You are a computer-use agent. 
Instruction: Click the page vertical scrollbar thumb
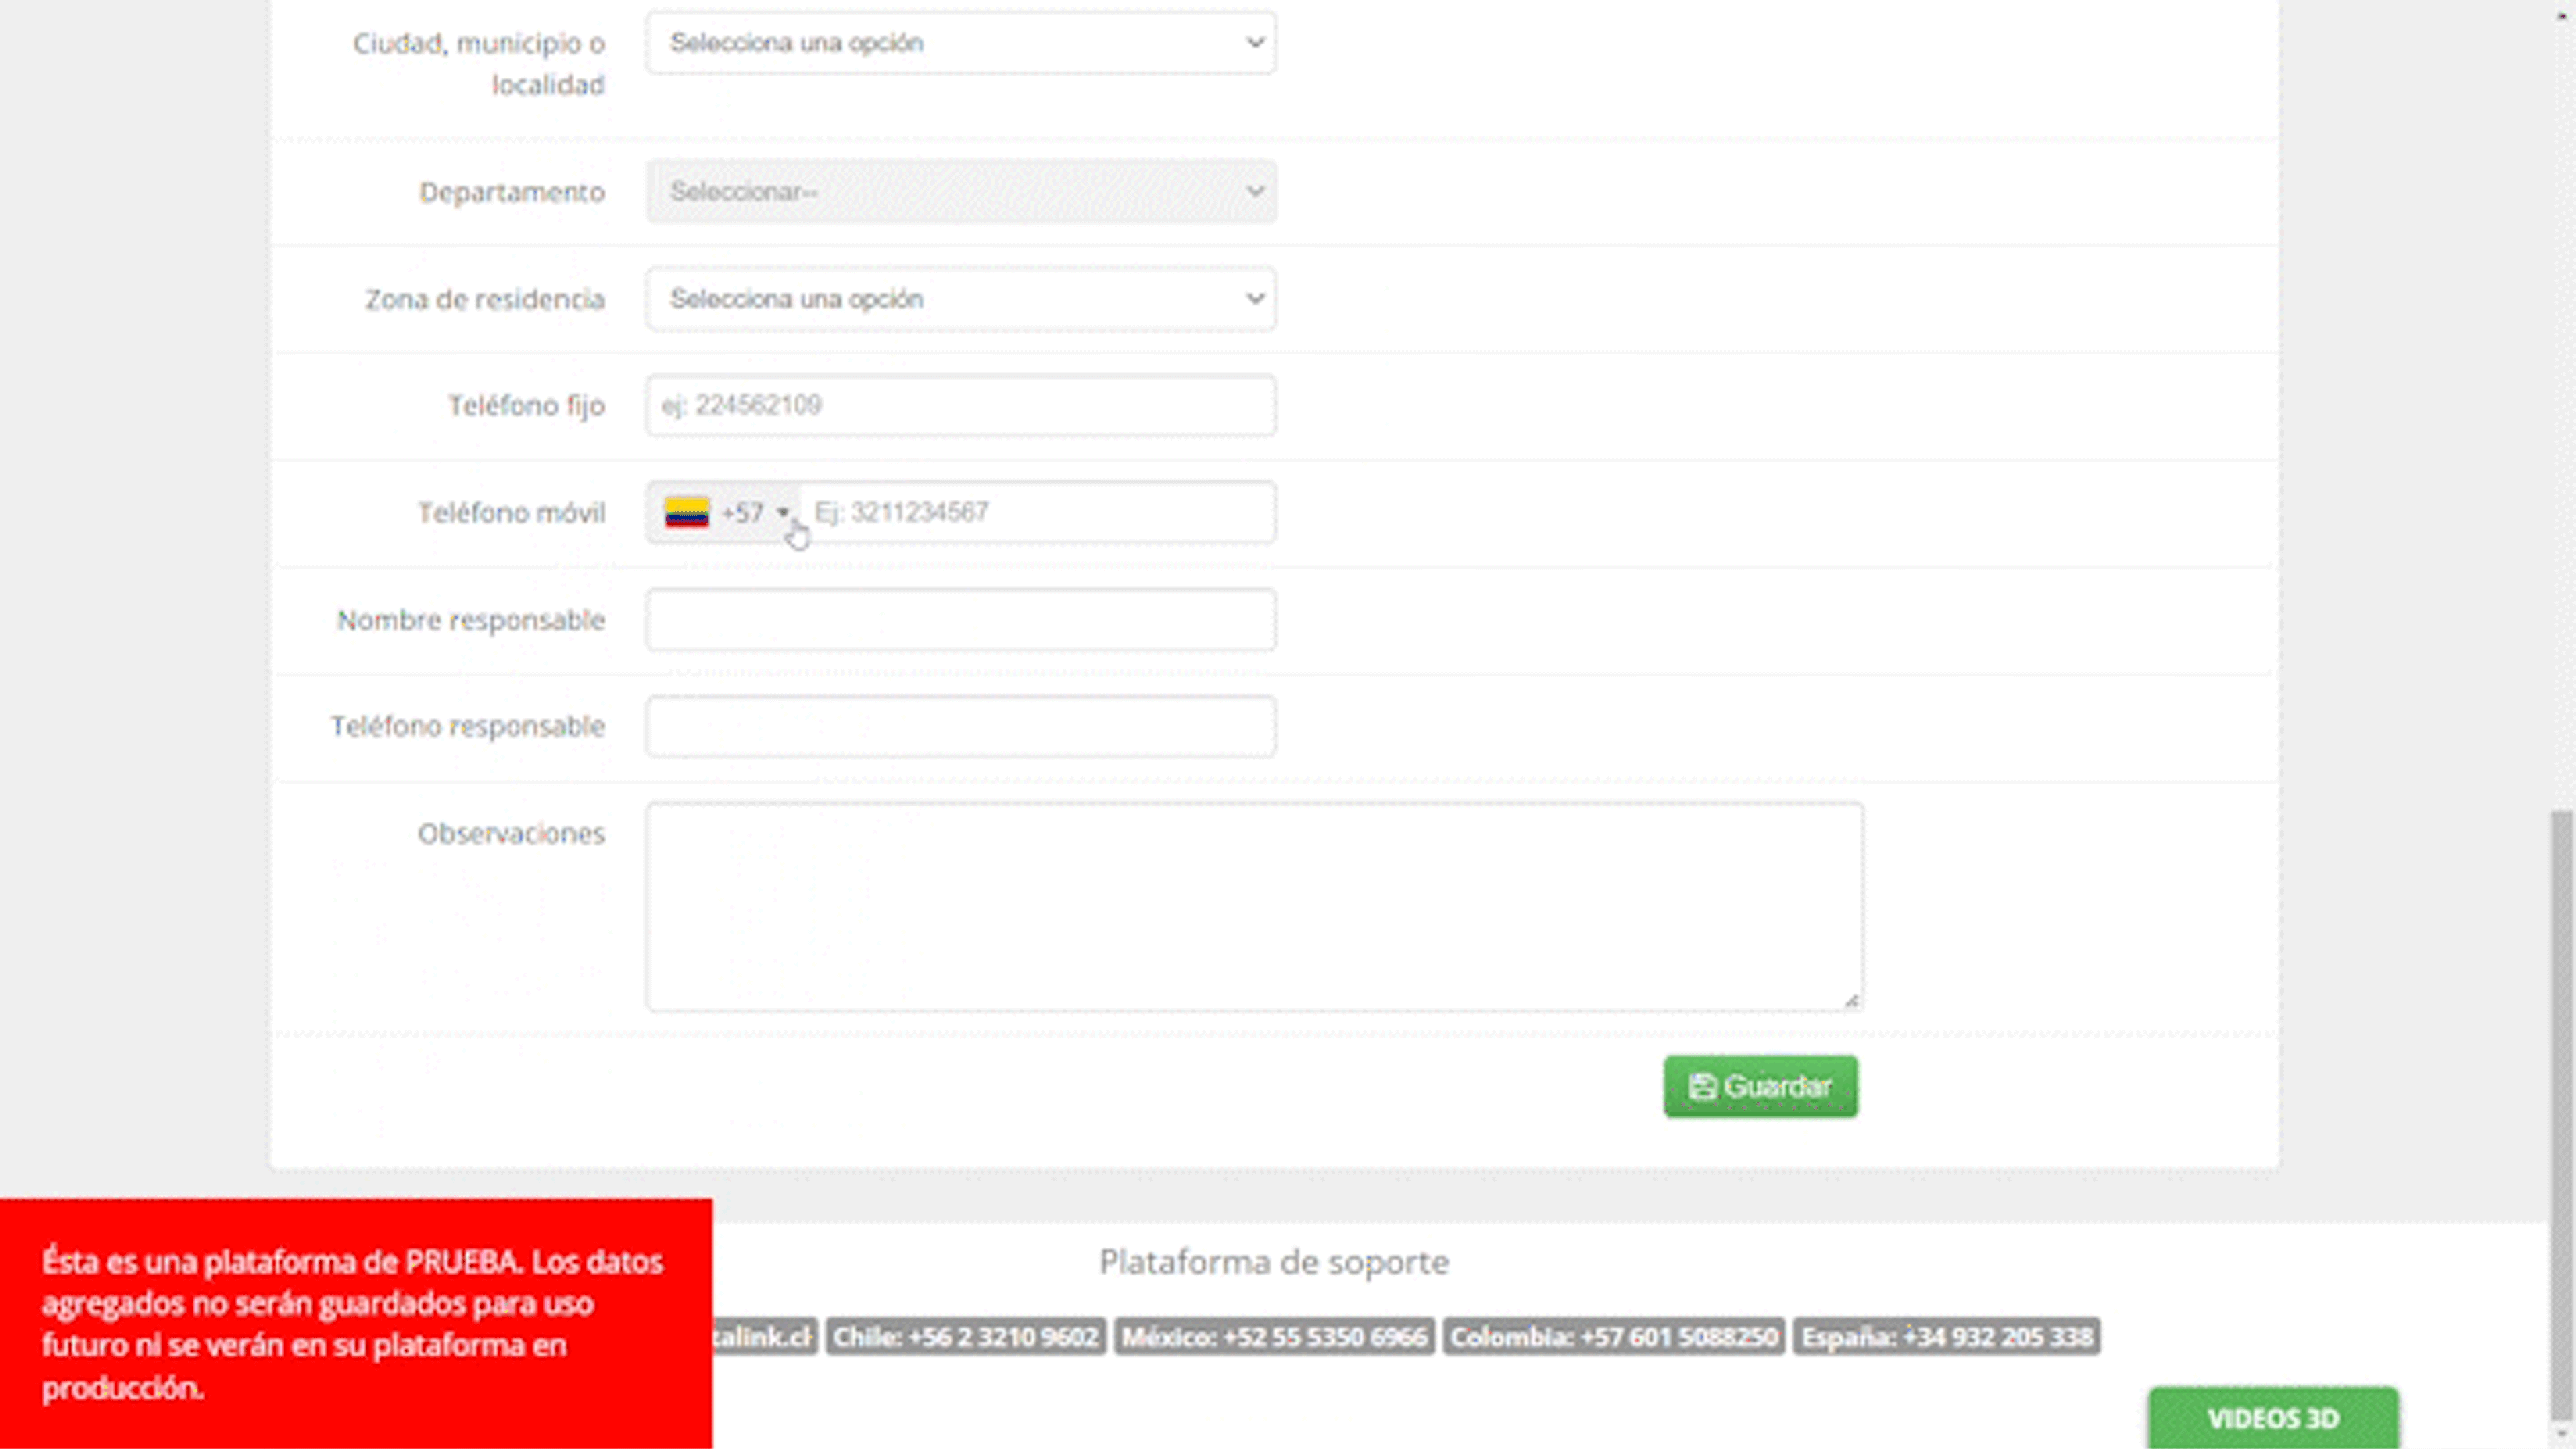2560,1115
